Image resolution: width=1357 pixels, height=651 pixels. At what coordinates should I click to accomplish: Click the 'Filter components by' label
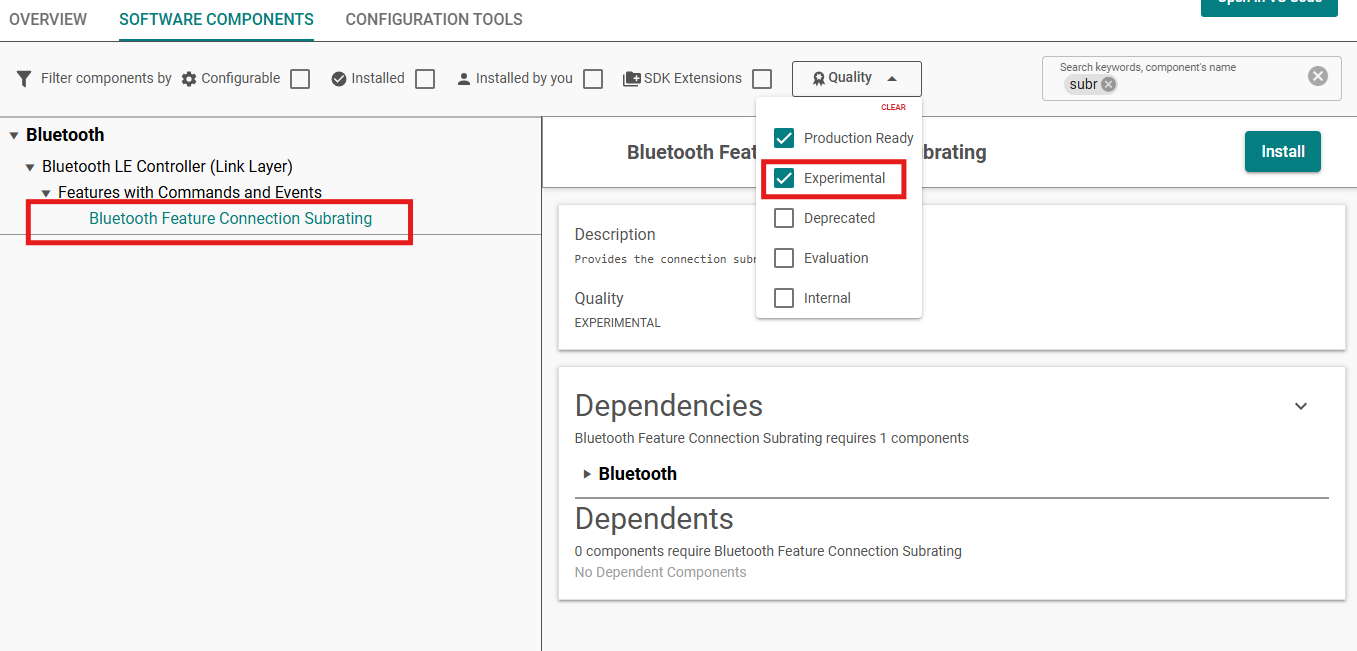point(106,78)
